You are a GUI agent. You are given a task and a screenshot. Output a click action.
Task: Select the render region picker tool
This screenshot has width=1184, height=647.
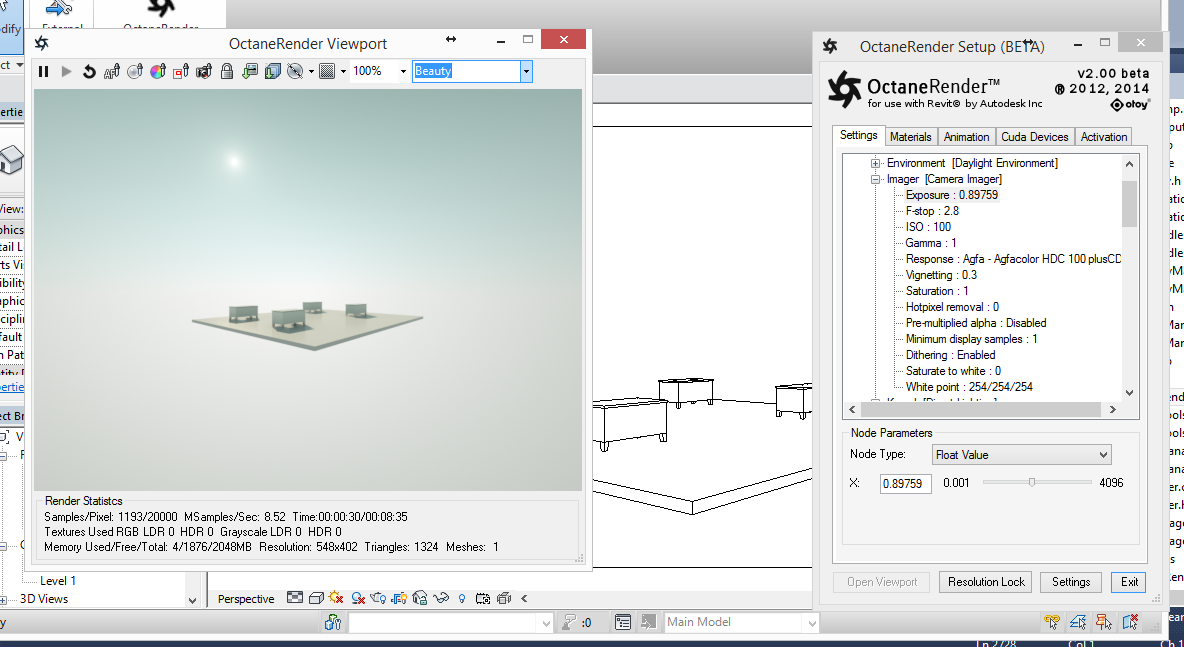[x=180, y=71]
